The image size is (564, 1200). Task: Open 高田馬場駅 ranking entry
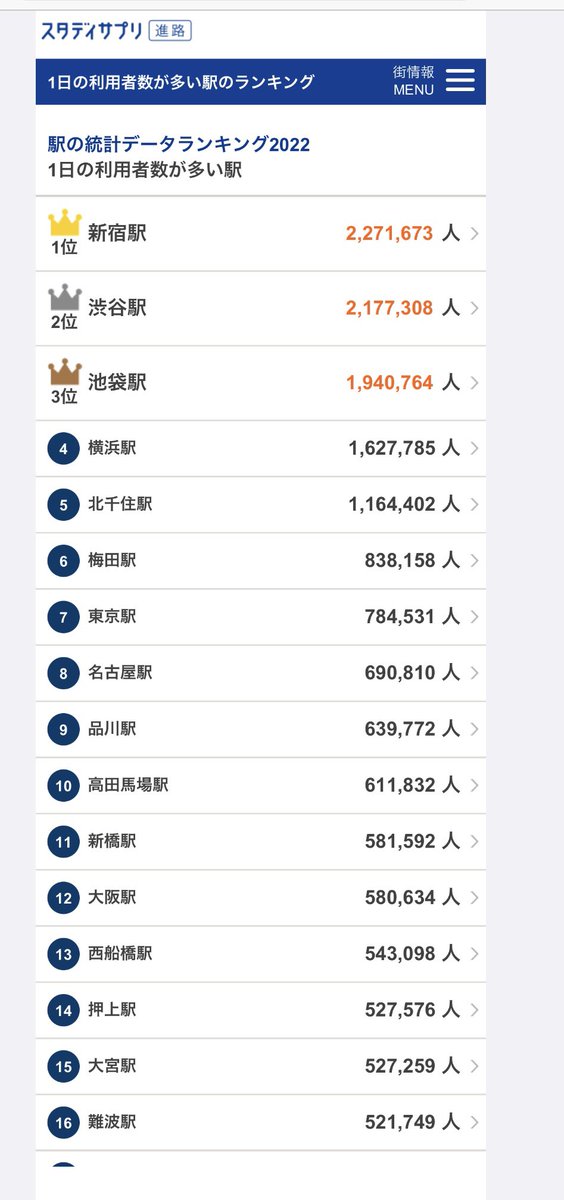261,786
